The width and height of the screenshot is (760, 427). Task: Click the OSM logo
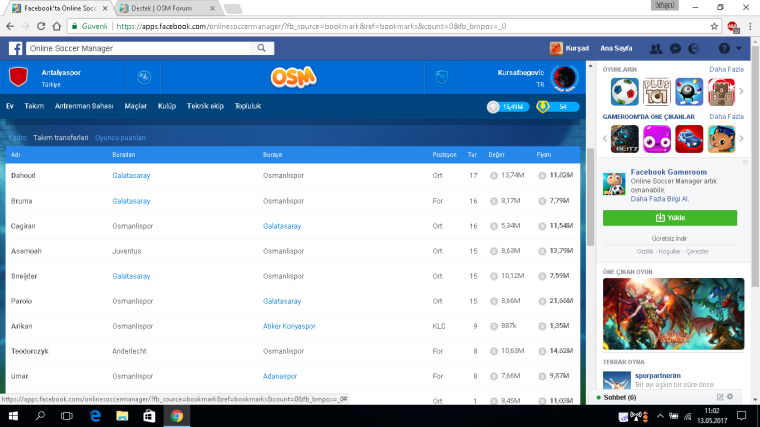[293, 77]
